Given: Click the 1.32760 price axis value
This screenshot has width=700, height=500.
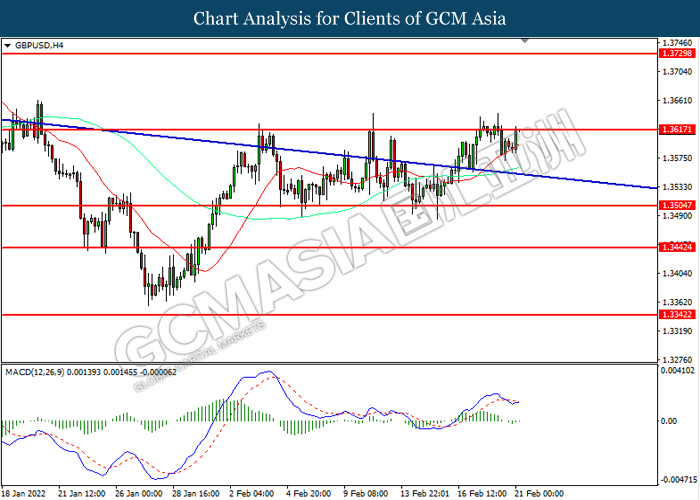Looking at the screenshot, I should [x=677, y=359].
